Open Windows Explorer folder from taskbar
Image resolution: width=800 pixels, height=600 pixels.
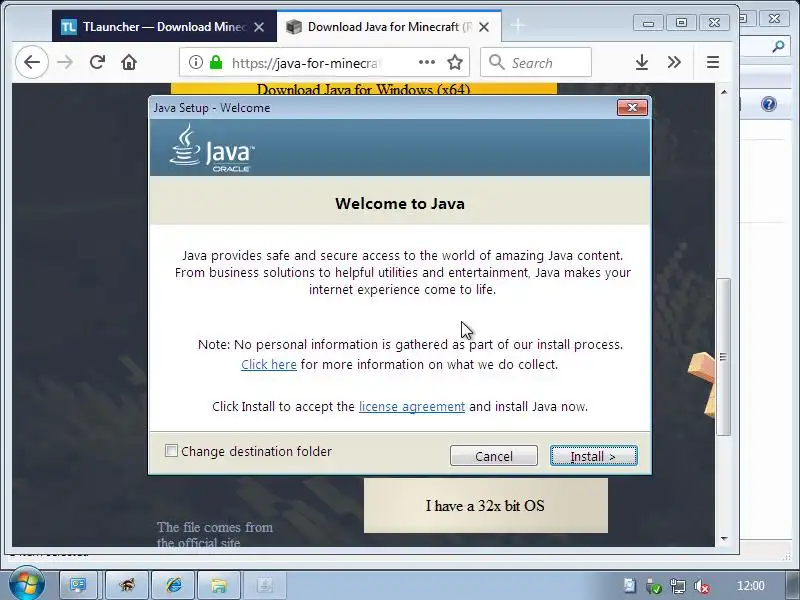(x=219, y=585)
